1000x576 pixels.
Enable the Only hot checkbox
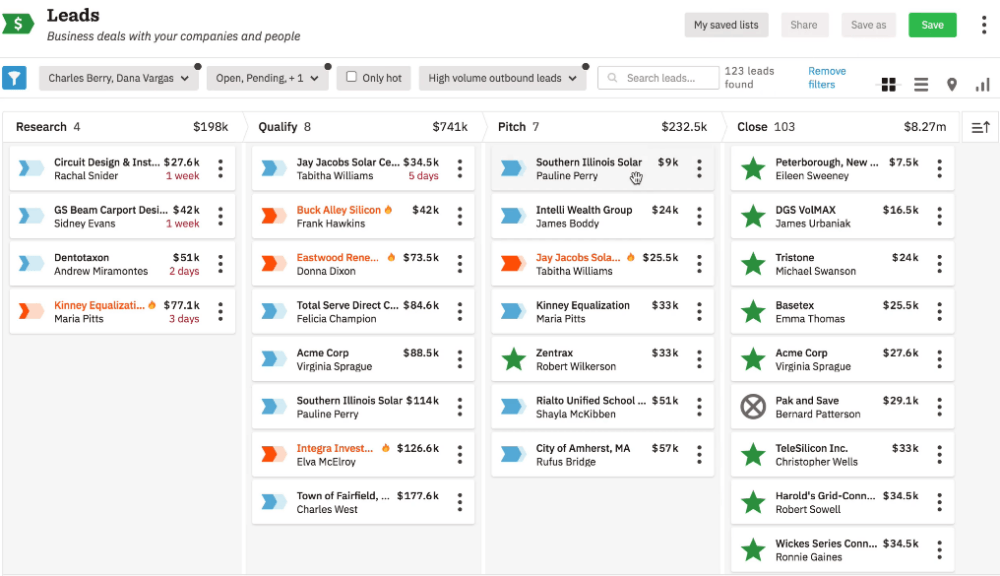pos(352,77)
